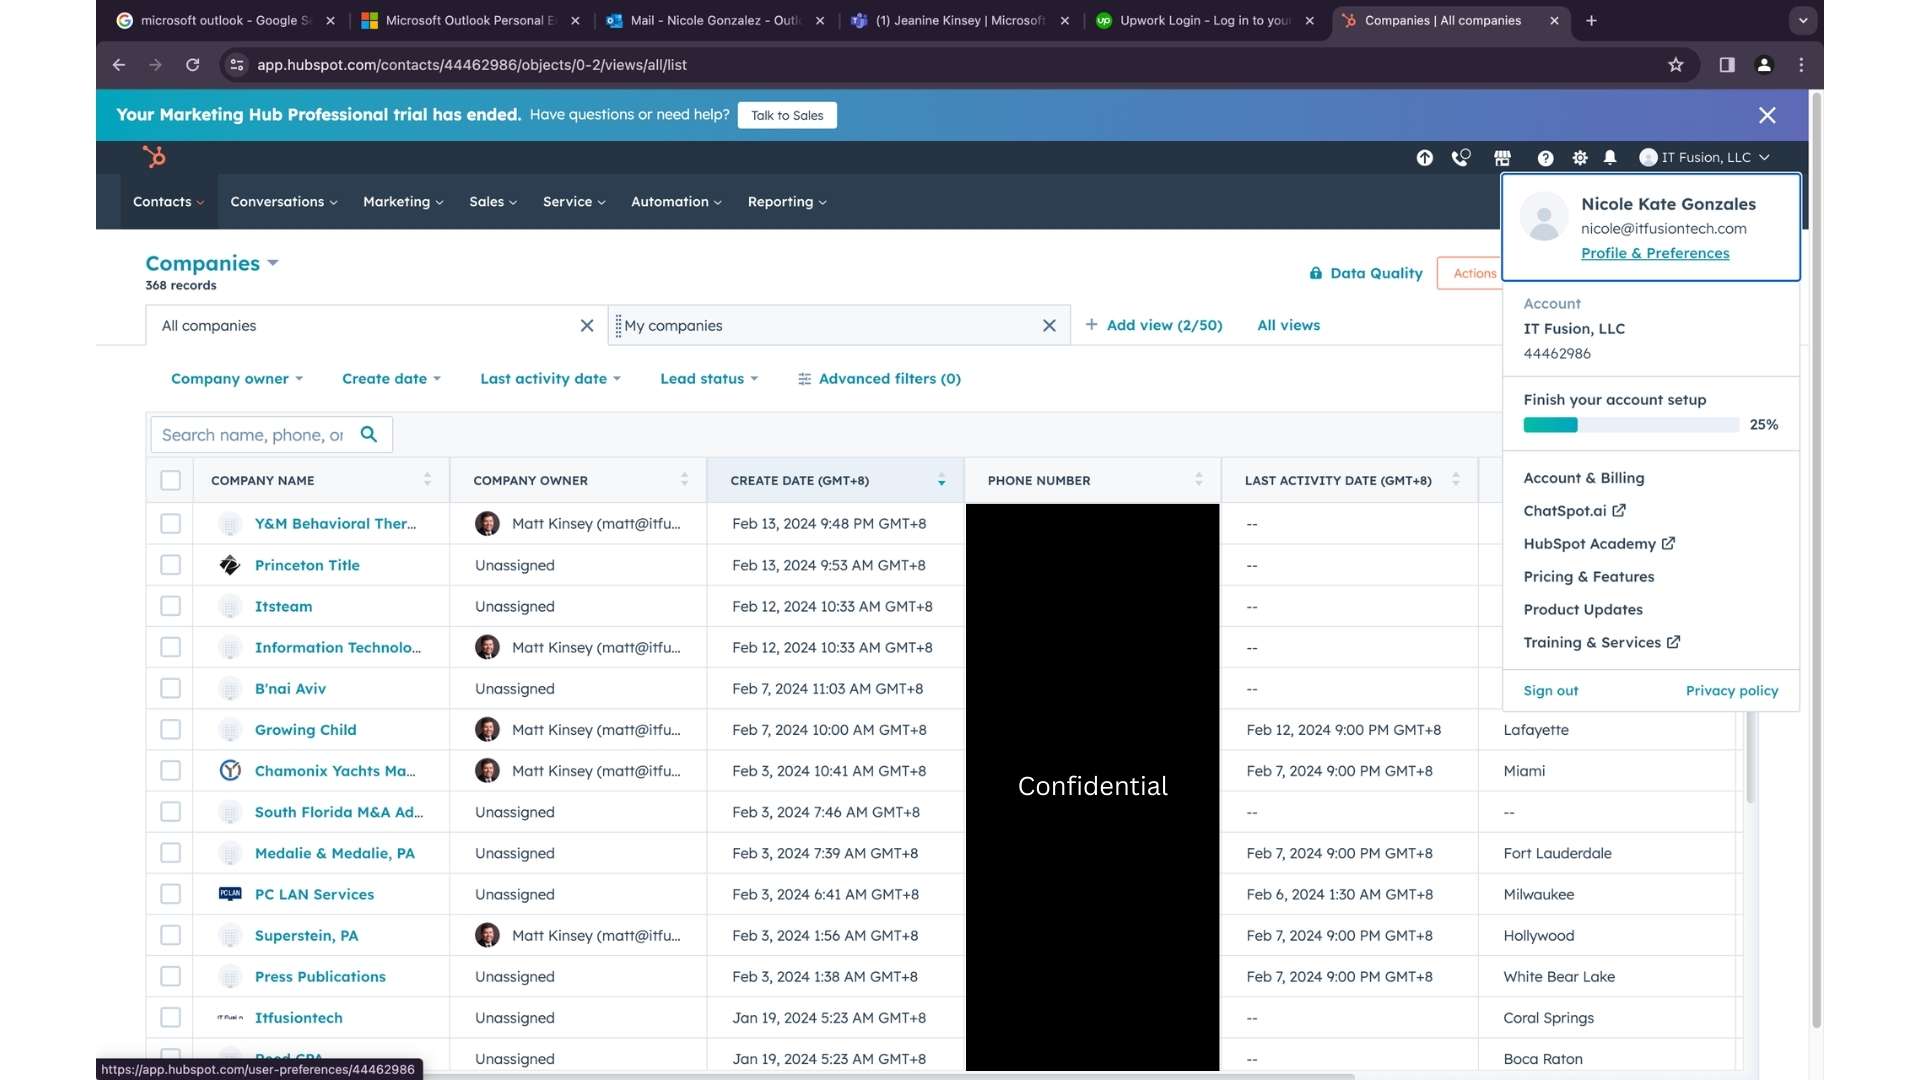Open the Lead status filter

[709, 379]
